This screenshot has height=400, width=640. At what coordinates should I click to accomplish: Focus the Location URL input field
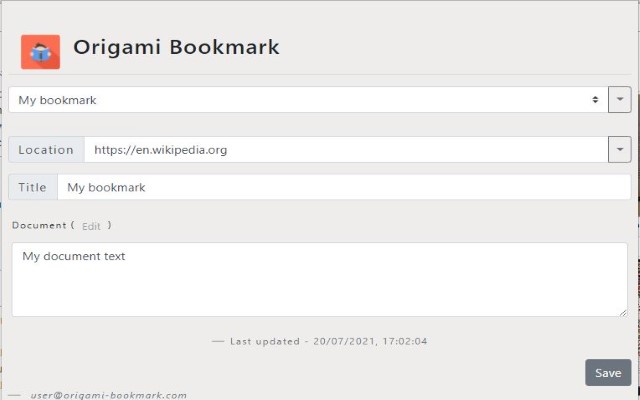tap(345, 150)
